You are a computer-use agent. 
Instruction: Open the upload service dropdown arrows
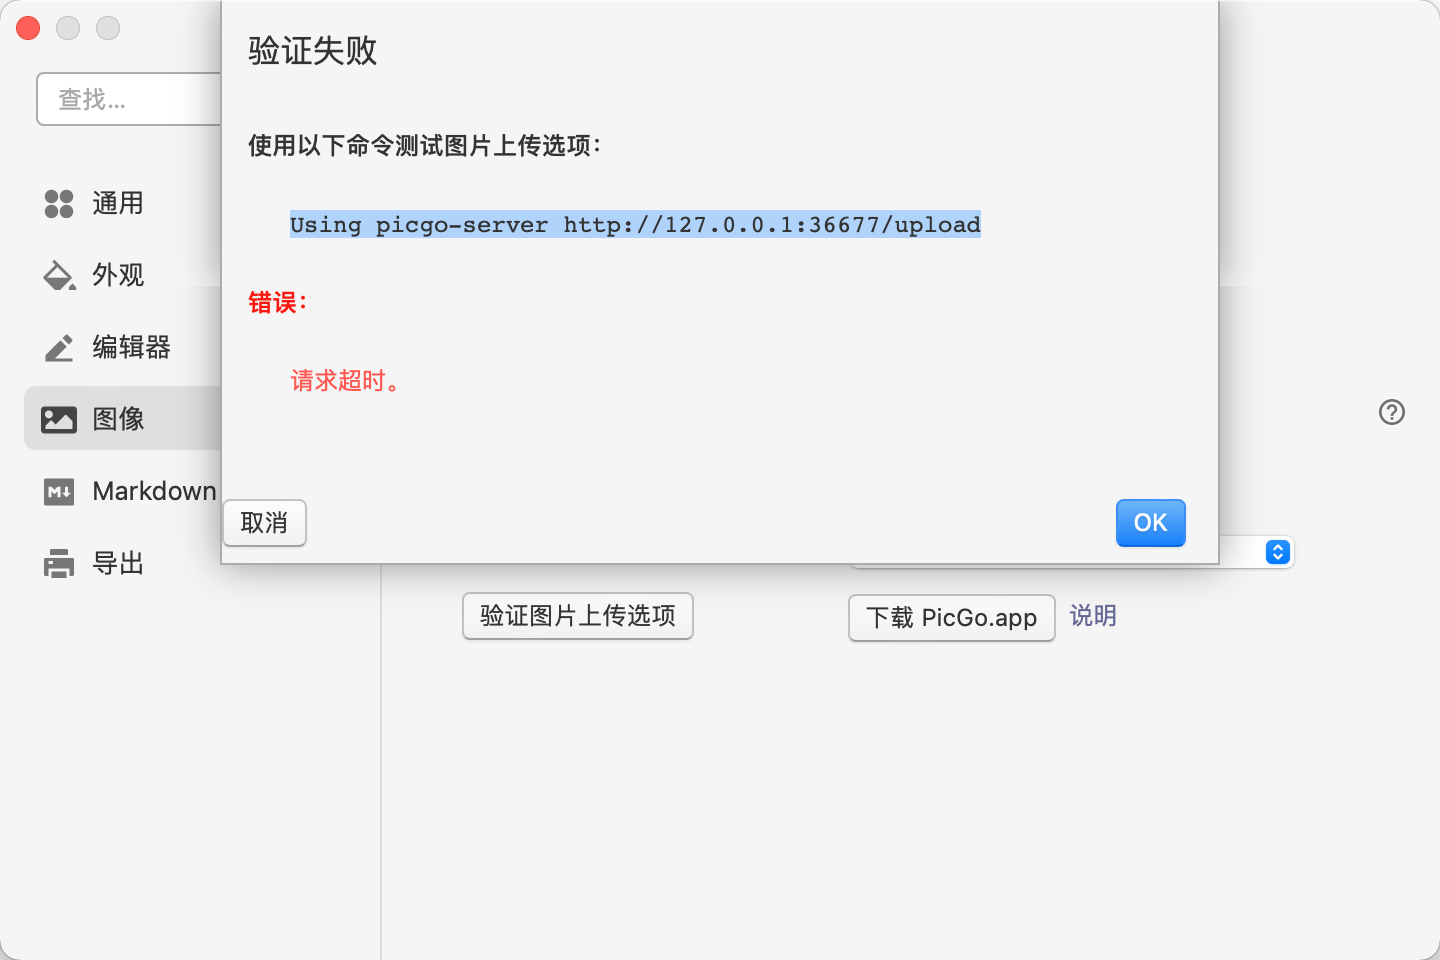[1277, 552]
